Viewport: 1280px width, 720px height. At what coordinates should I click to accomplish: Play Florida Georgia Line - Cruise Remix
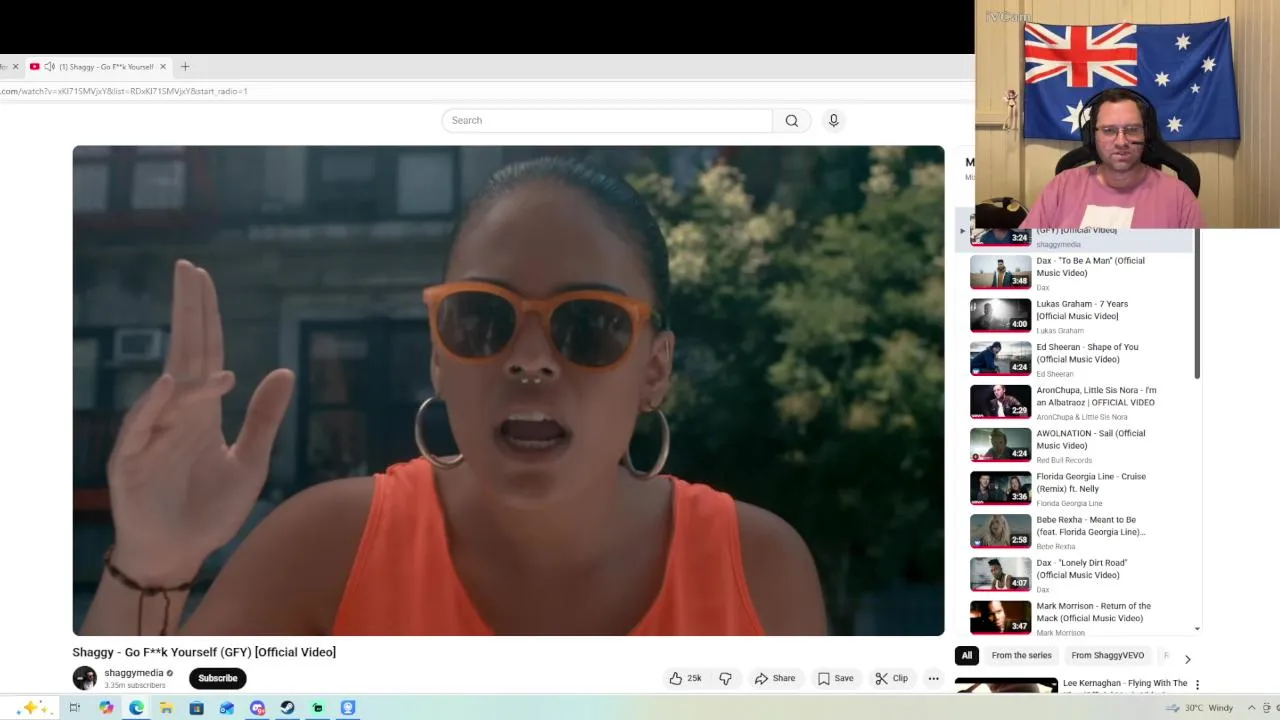(x=1091, y=482)
